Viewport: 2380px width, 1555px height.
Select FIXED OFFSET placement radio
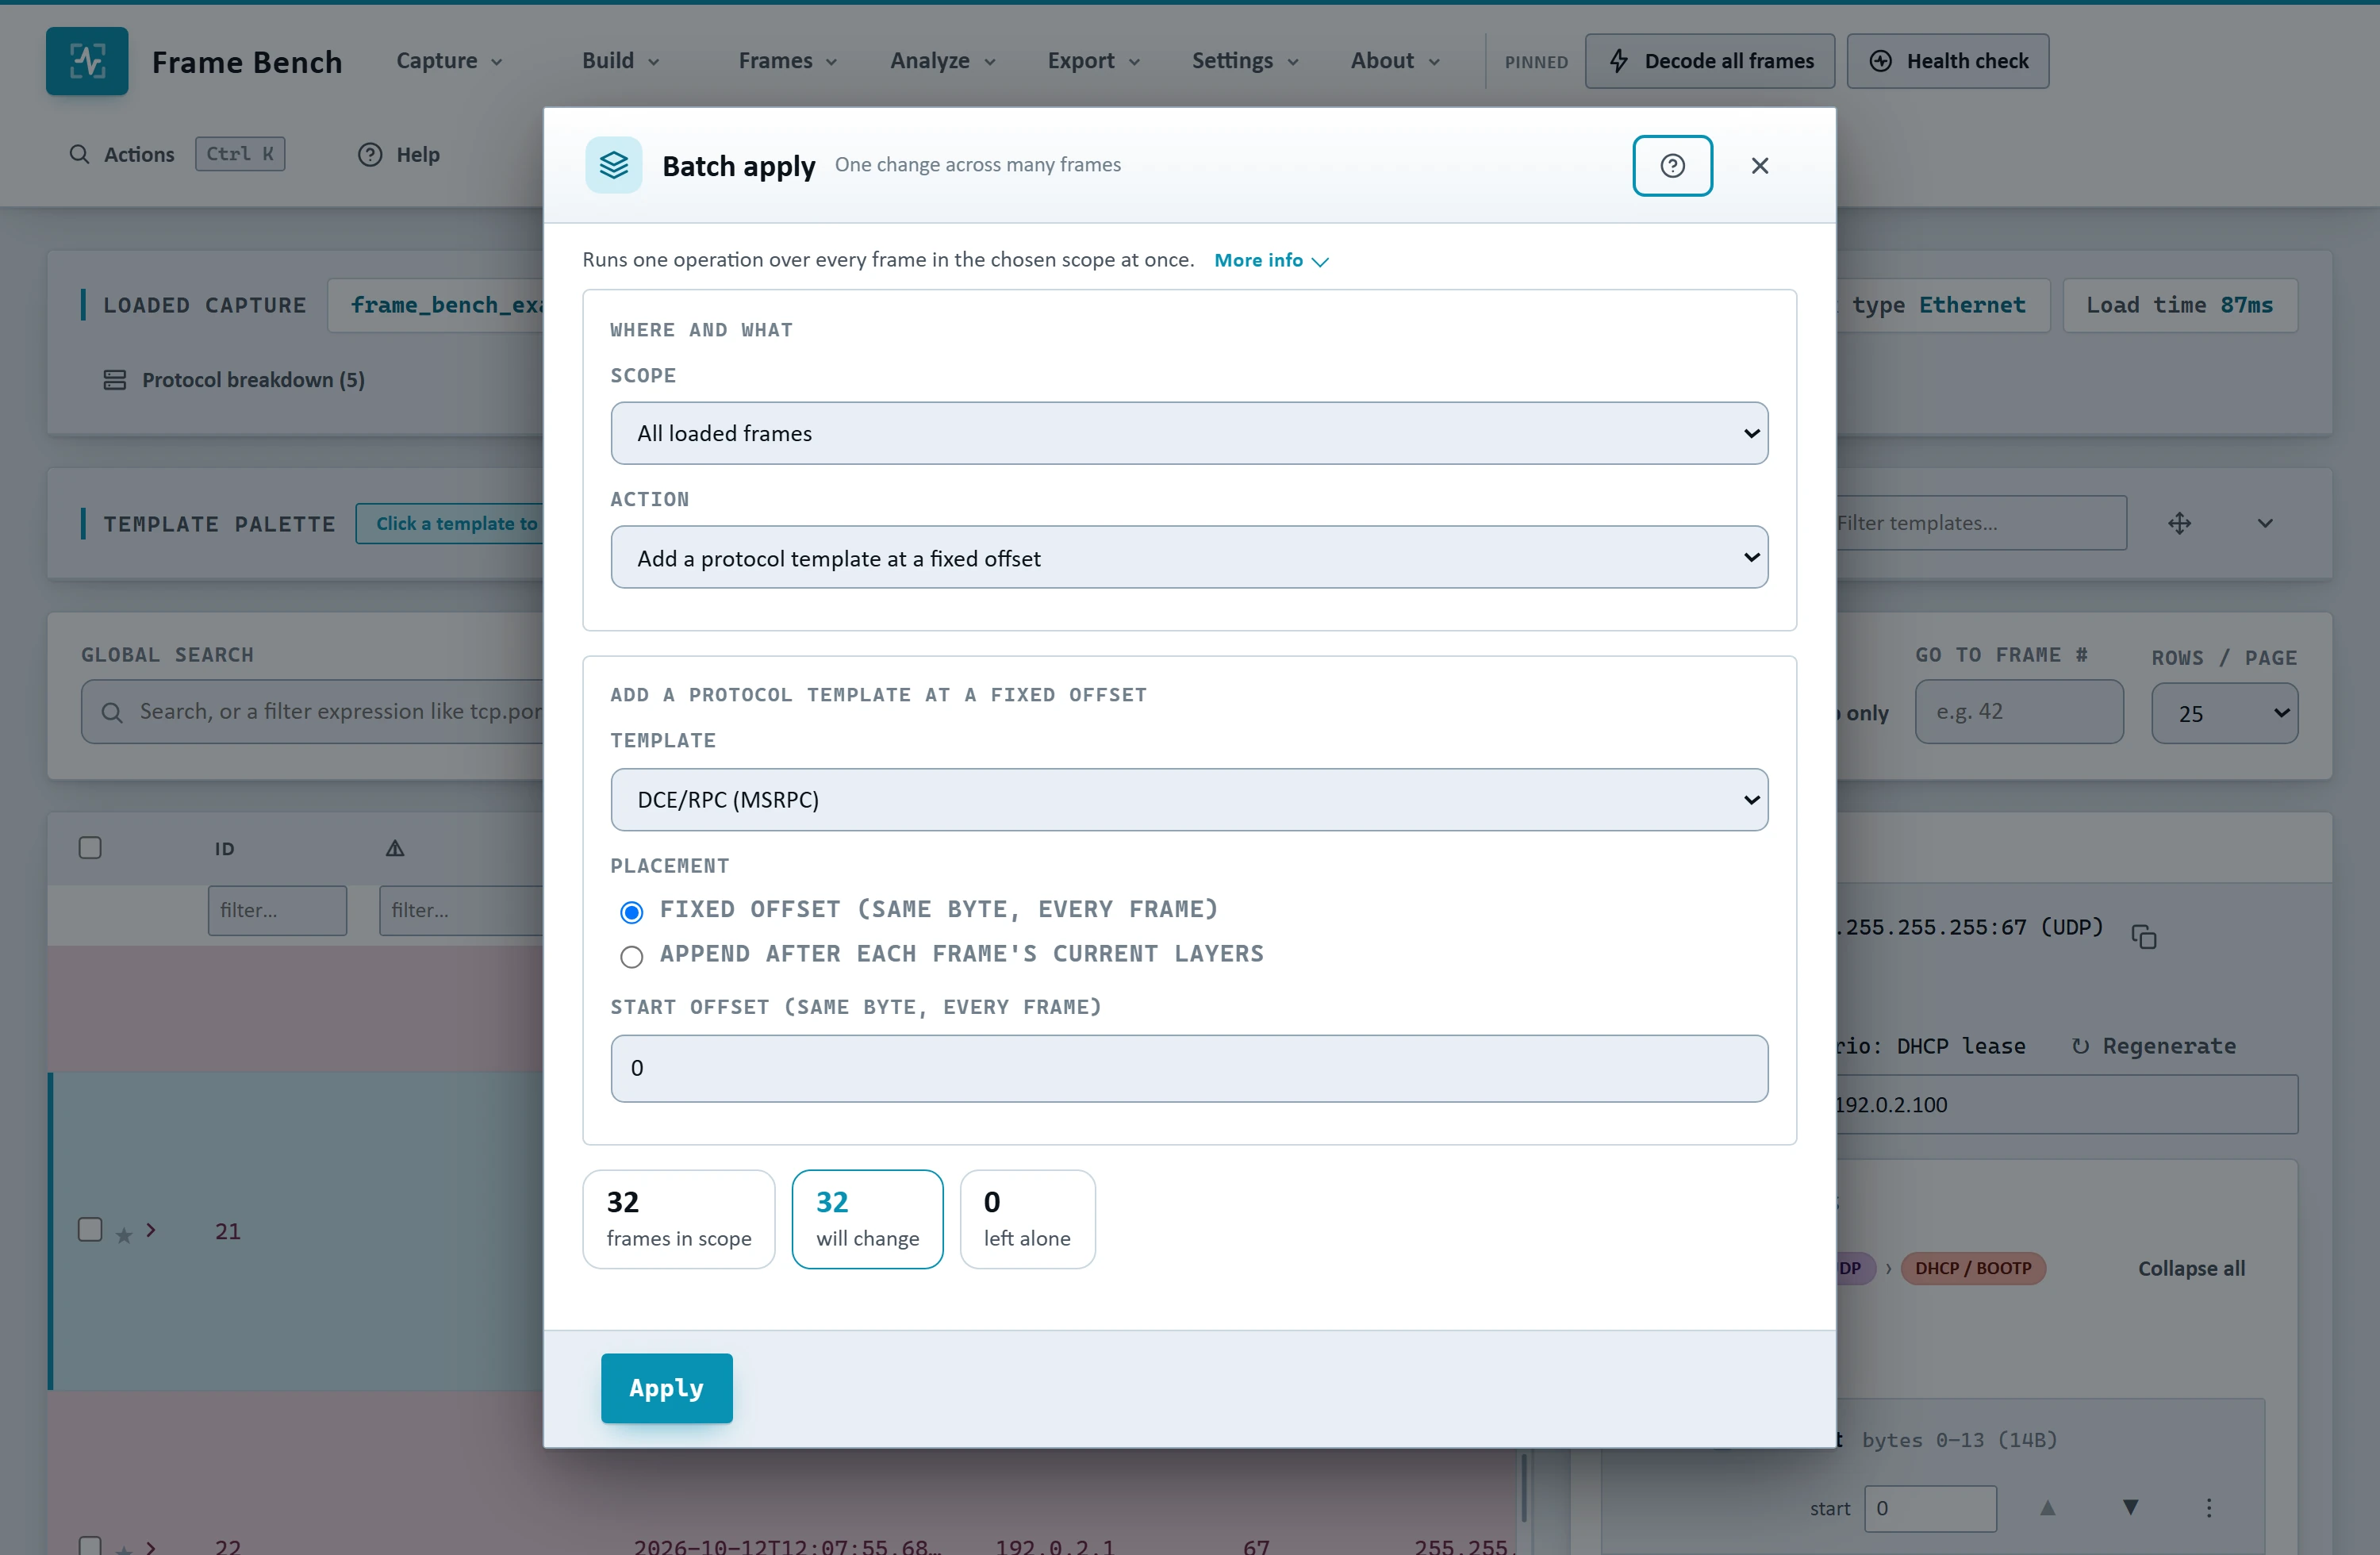631,911
